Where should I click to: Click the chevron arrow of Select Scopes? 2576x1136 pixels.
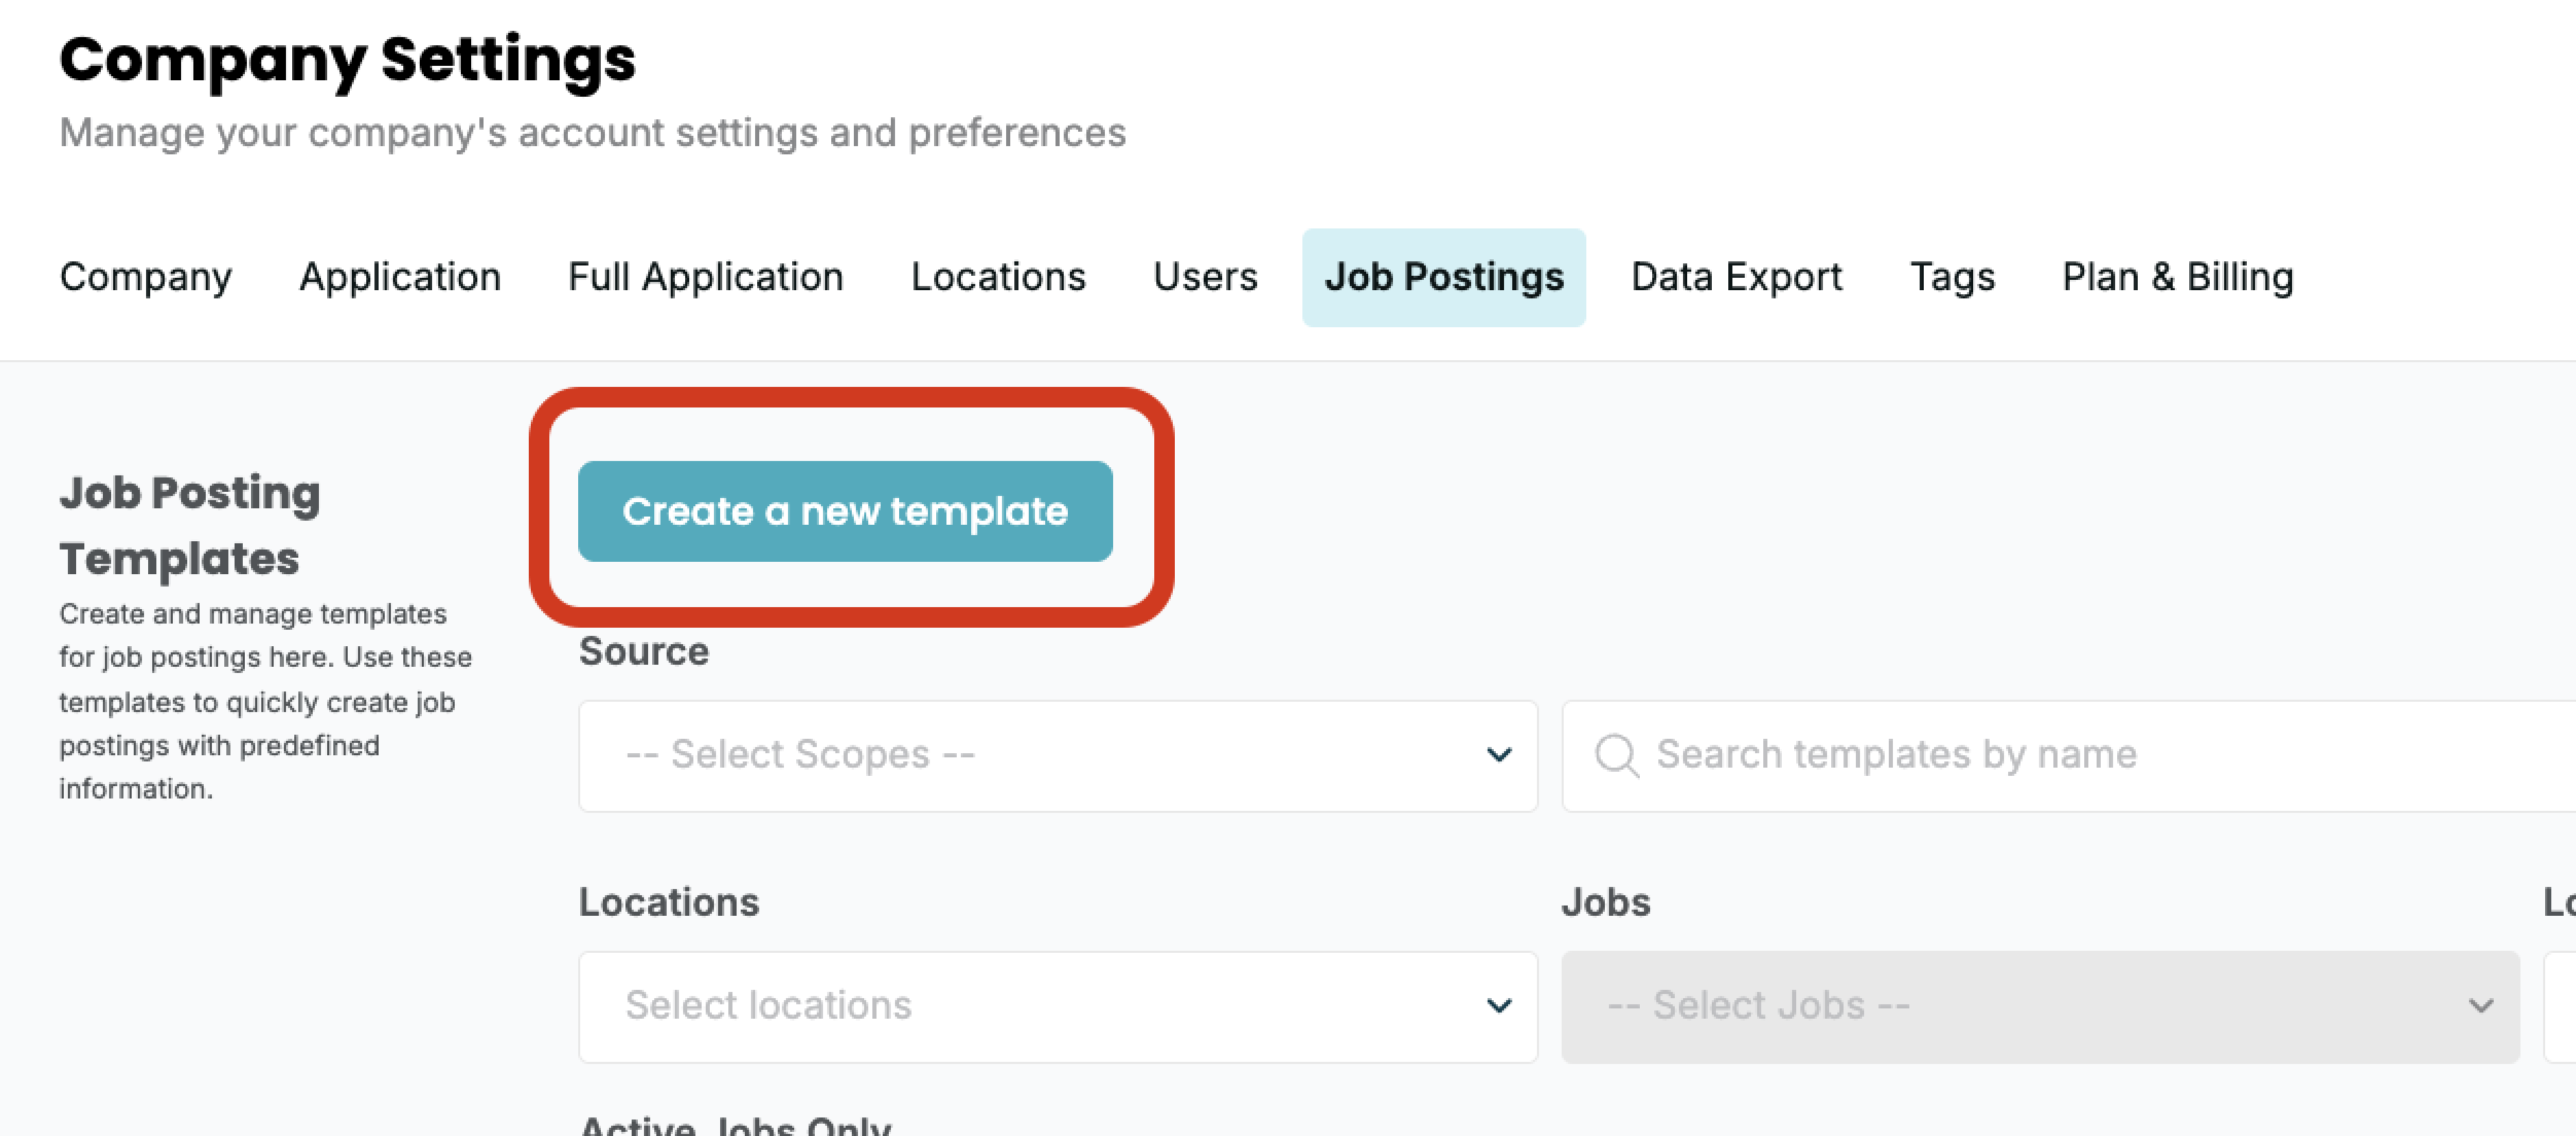pos(1498,755)
